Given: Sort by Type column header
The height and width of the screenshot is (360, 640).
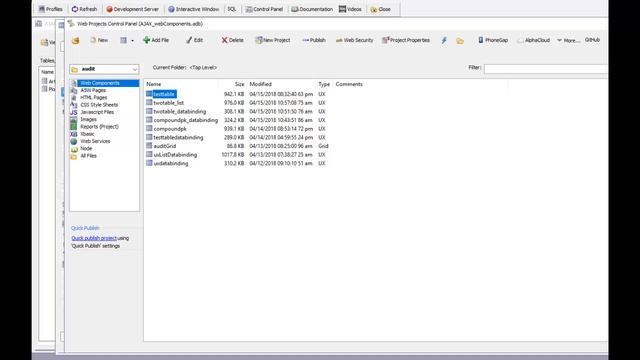Looking at the screenshot, I should (x=324, y=84).
